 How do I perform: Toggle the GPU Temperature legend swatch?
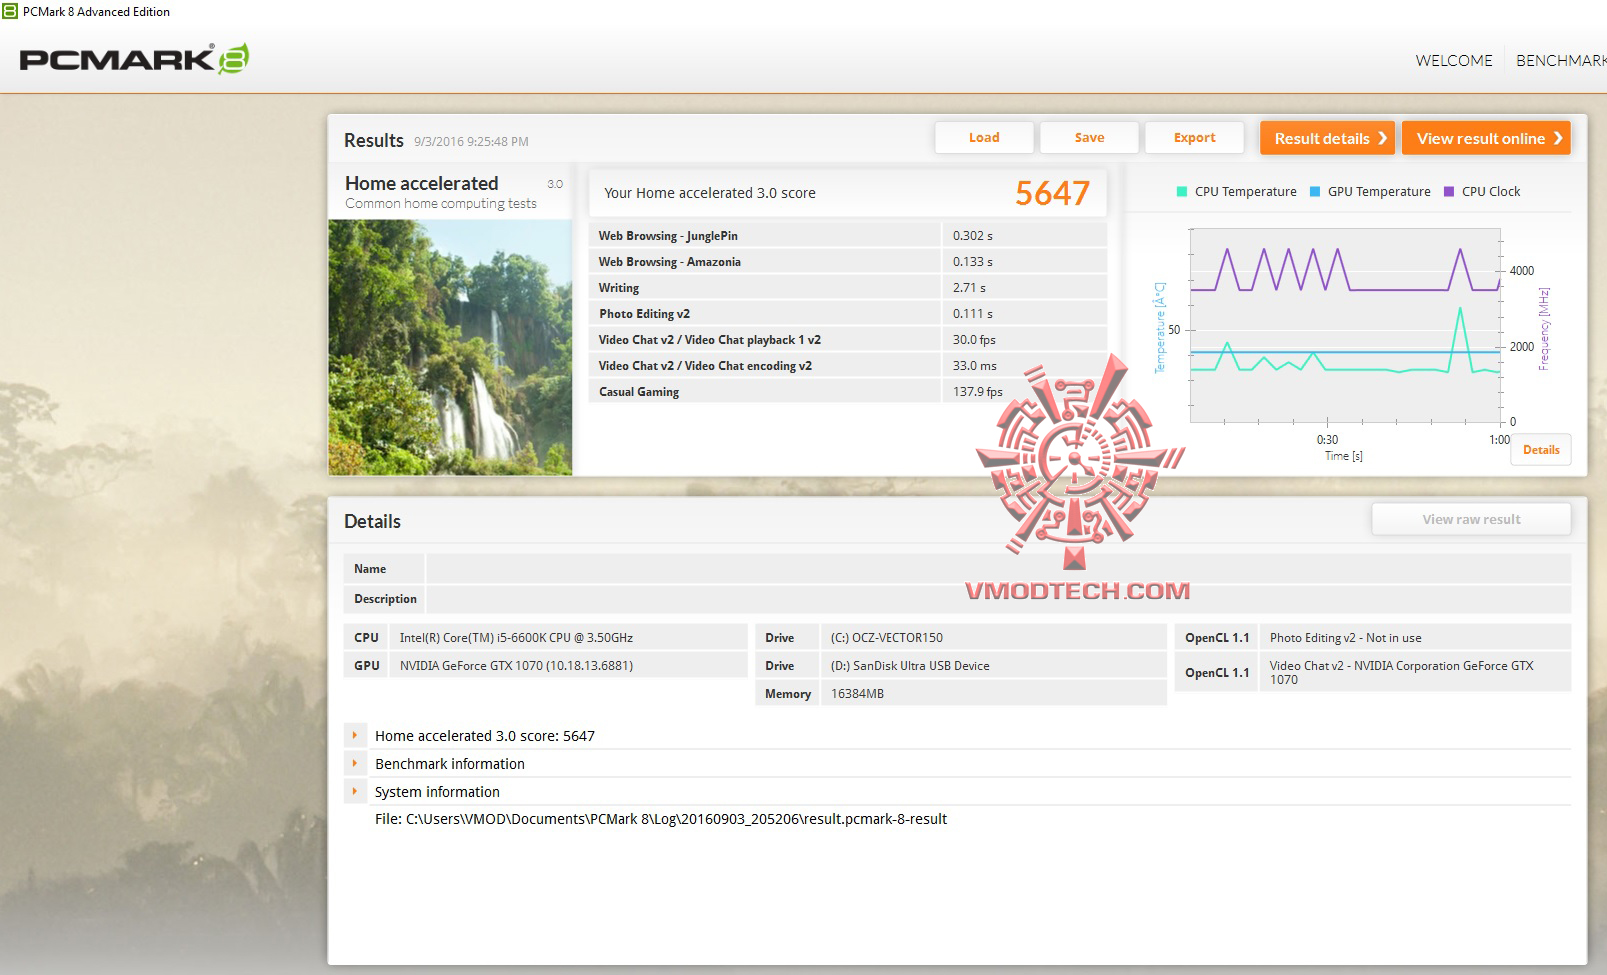pyautogui.click(x=1313, y=191)
